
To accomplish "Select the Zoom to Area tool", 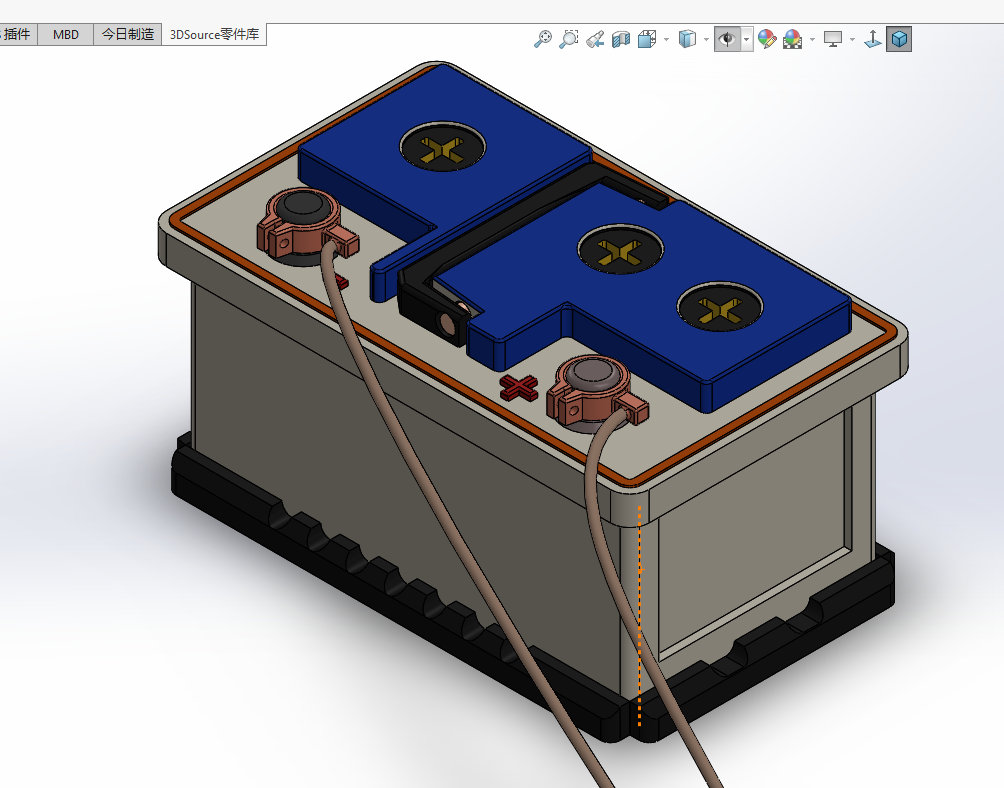I will [x=569, y=39].
